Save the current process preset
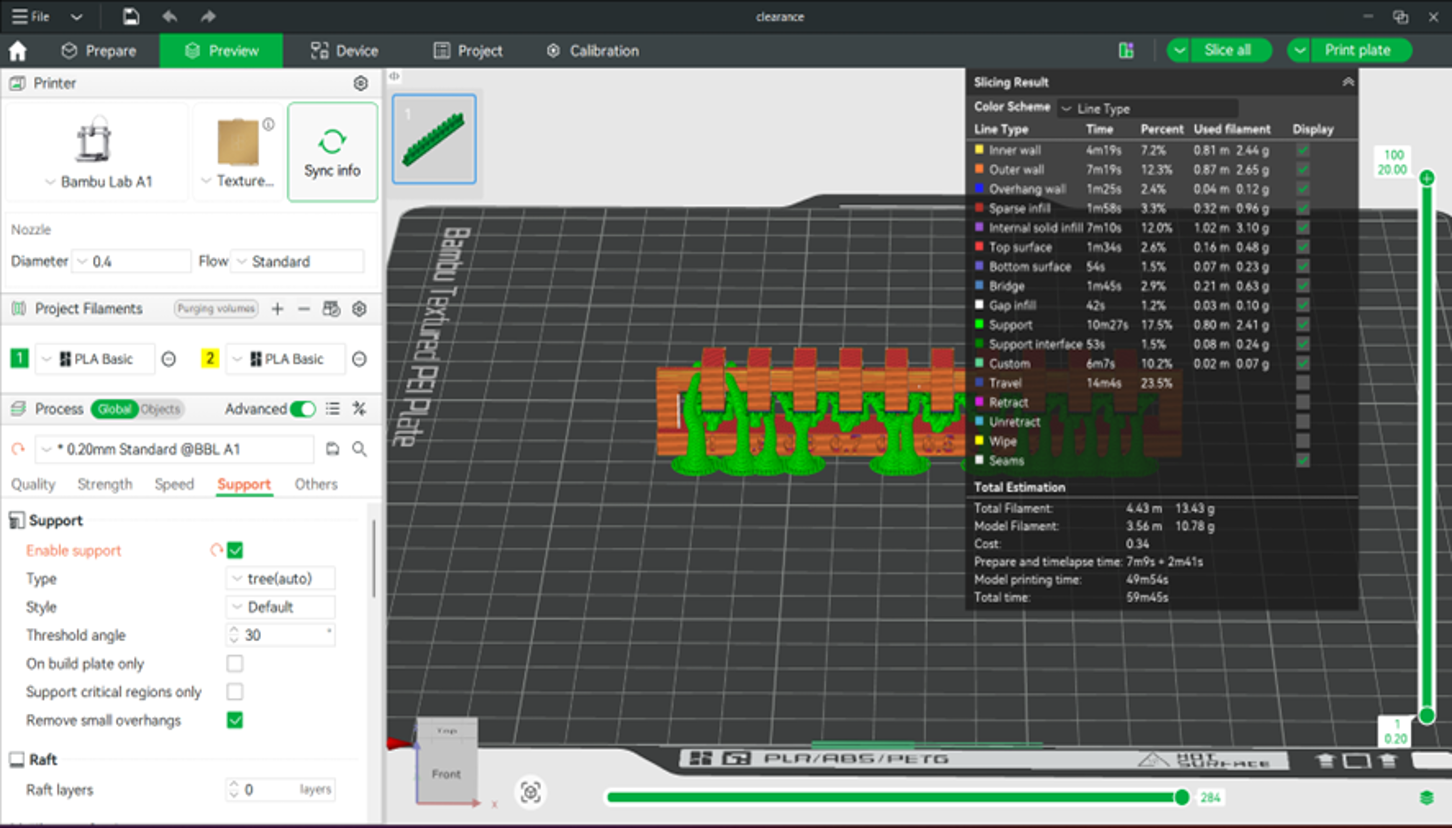Image resolution: width=1452 pixels, height=828 pixels. (x=333, y=450)
